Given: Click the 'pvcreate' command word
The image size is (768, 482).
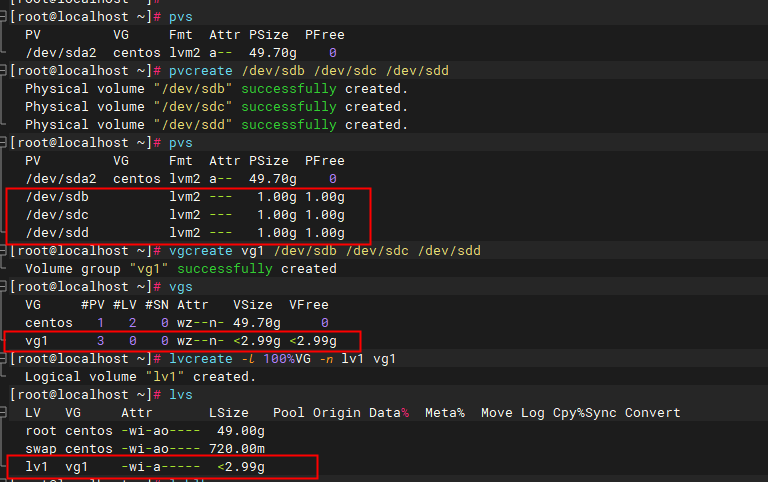Looking at the screenshot, I should (201, 71).
